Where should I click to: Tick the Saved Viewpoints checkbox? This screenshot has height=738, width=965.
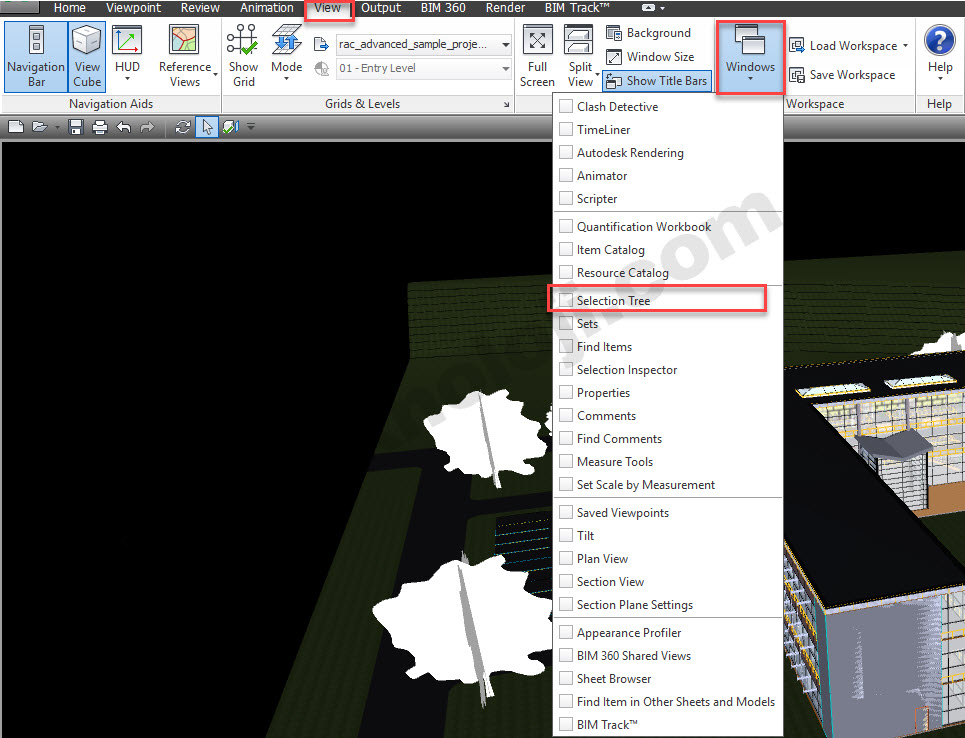pyautogui.click(x=566, y=513)
